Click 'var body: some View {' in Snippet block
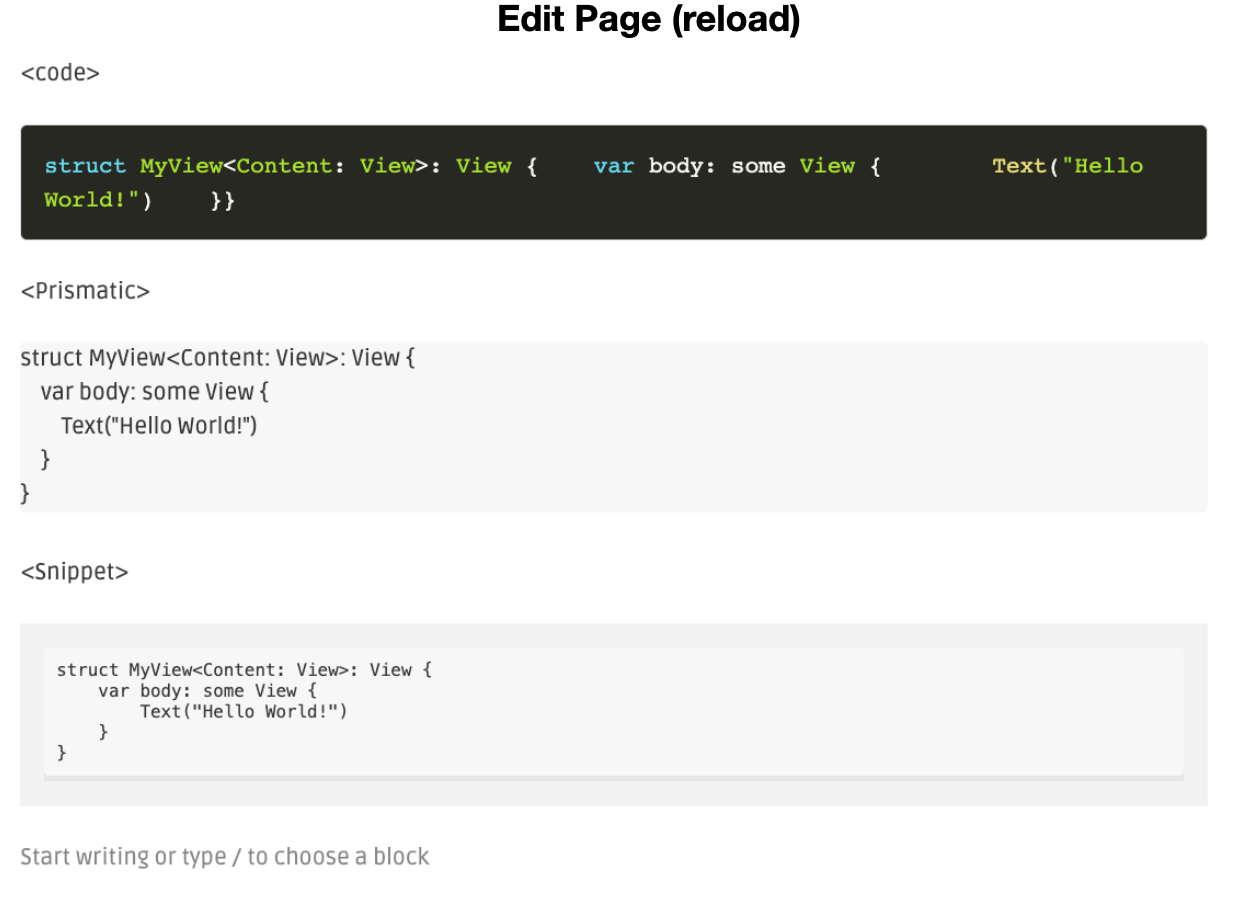Screen dimensions: 1240x900 coord(207,691)
